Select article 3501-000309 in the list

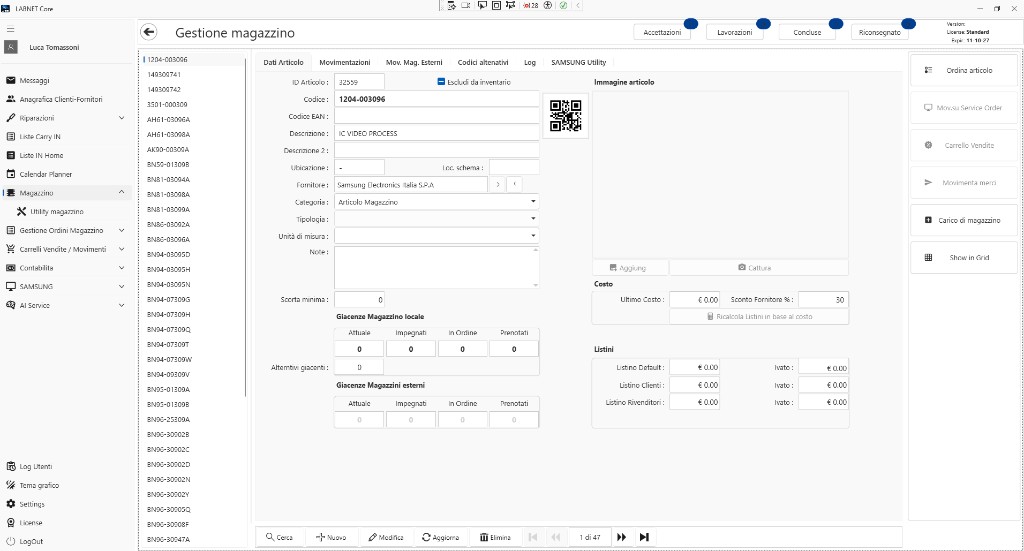pyautogui.click(x=167, y=104)
